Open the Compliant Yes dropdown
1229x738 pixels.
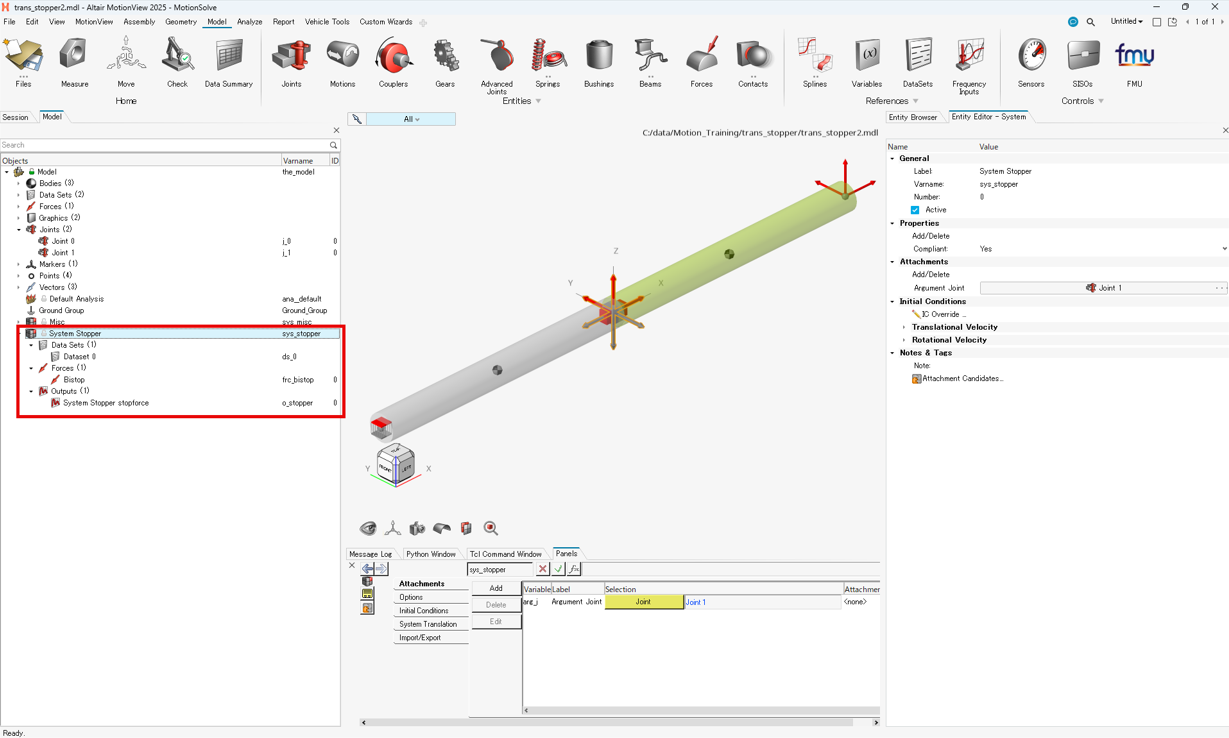click(x=1224, y=249)
